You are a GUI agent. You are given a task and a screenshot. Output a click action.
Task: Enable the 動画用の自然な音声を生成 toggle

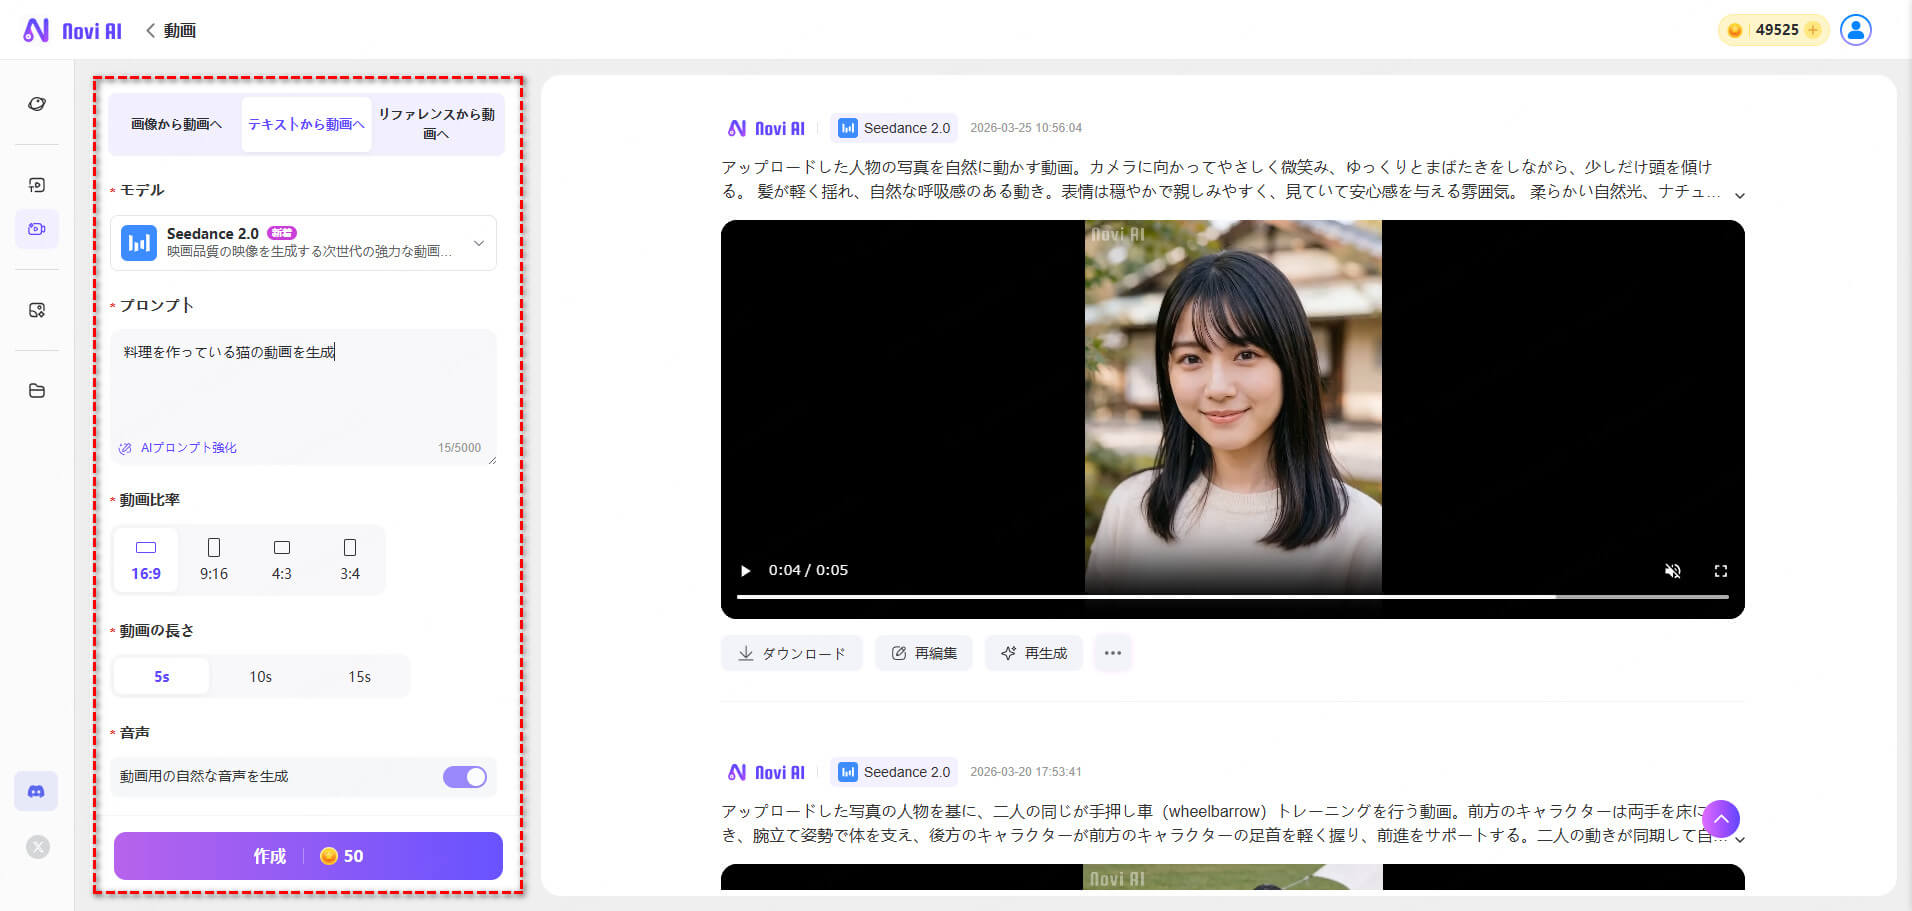(464, 776)
